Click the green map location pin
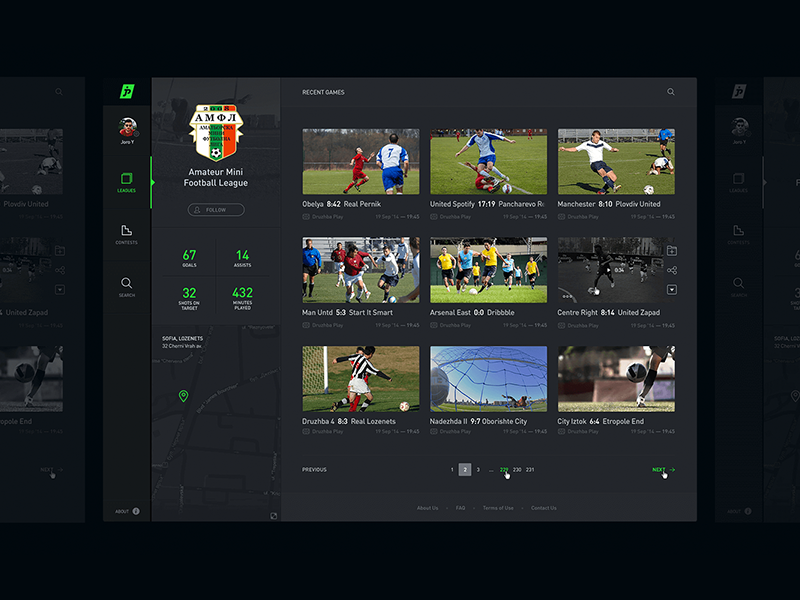 click(183, 395)
